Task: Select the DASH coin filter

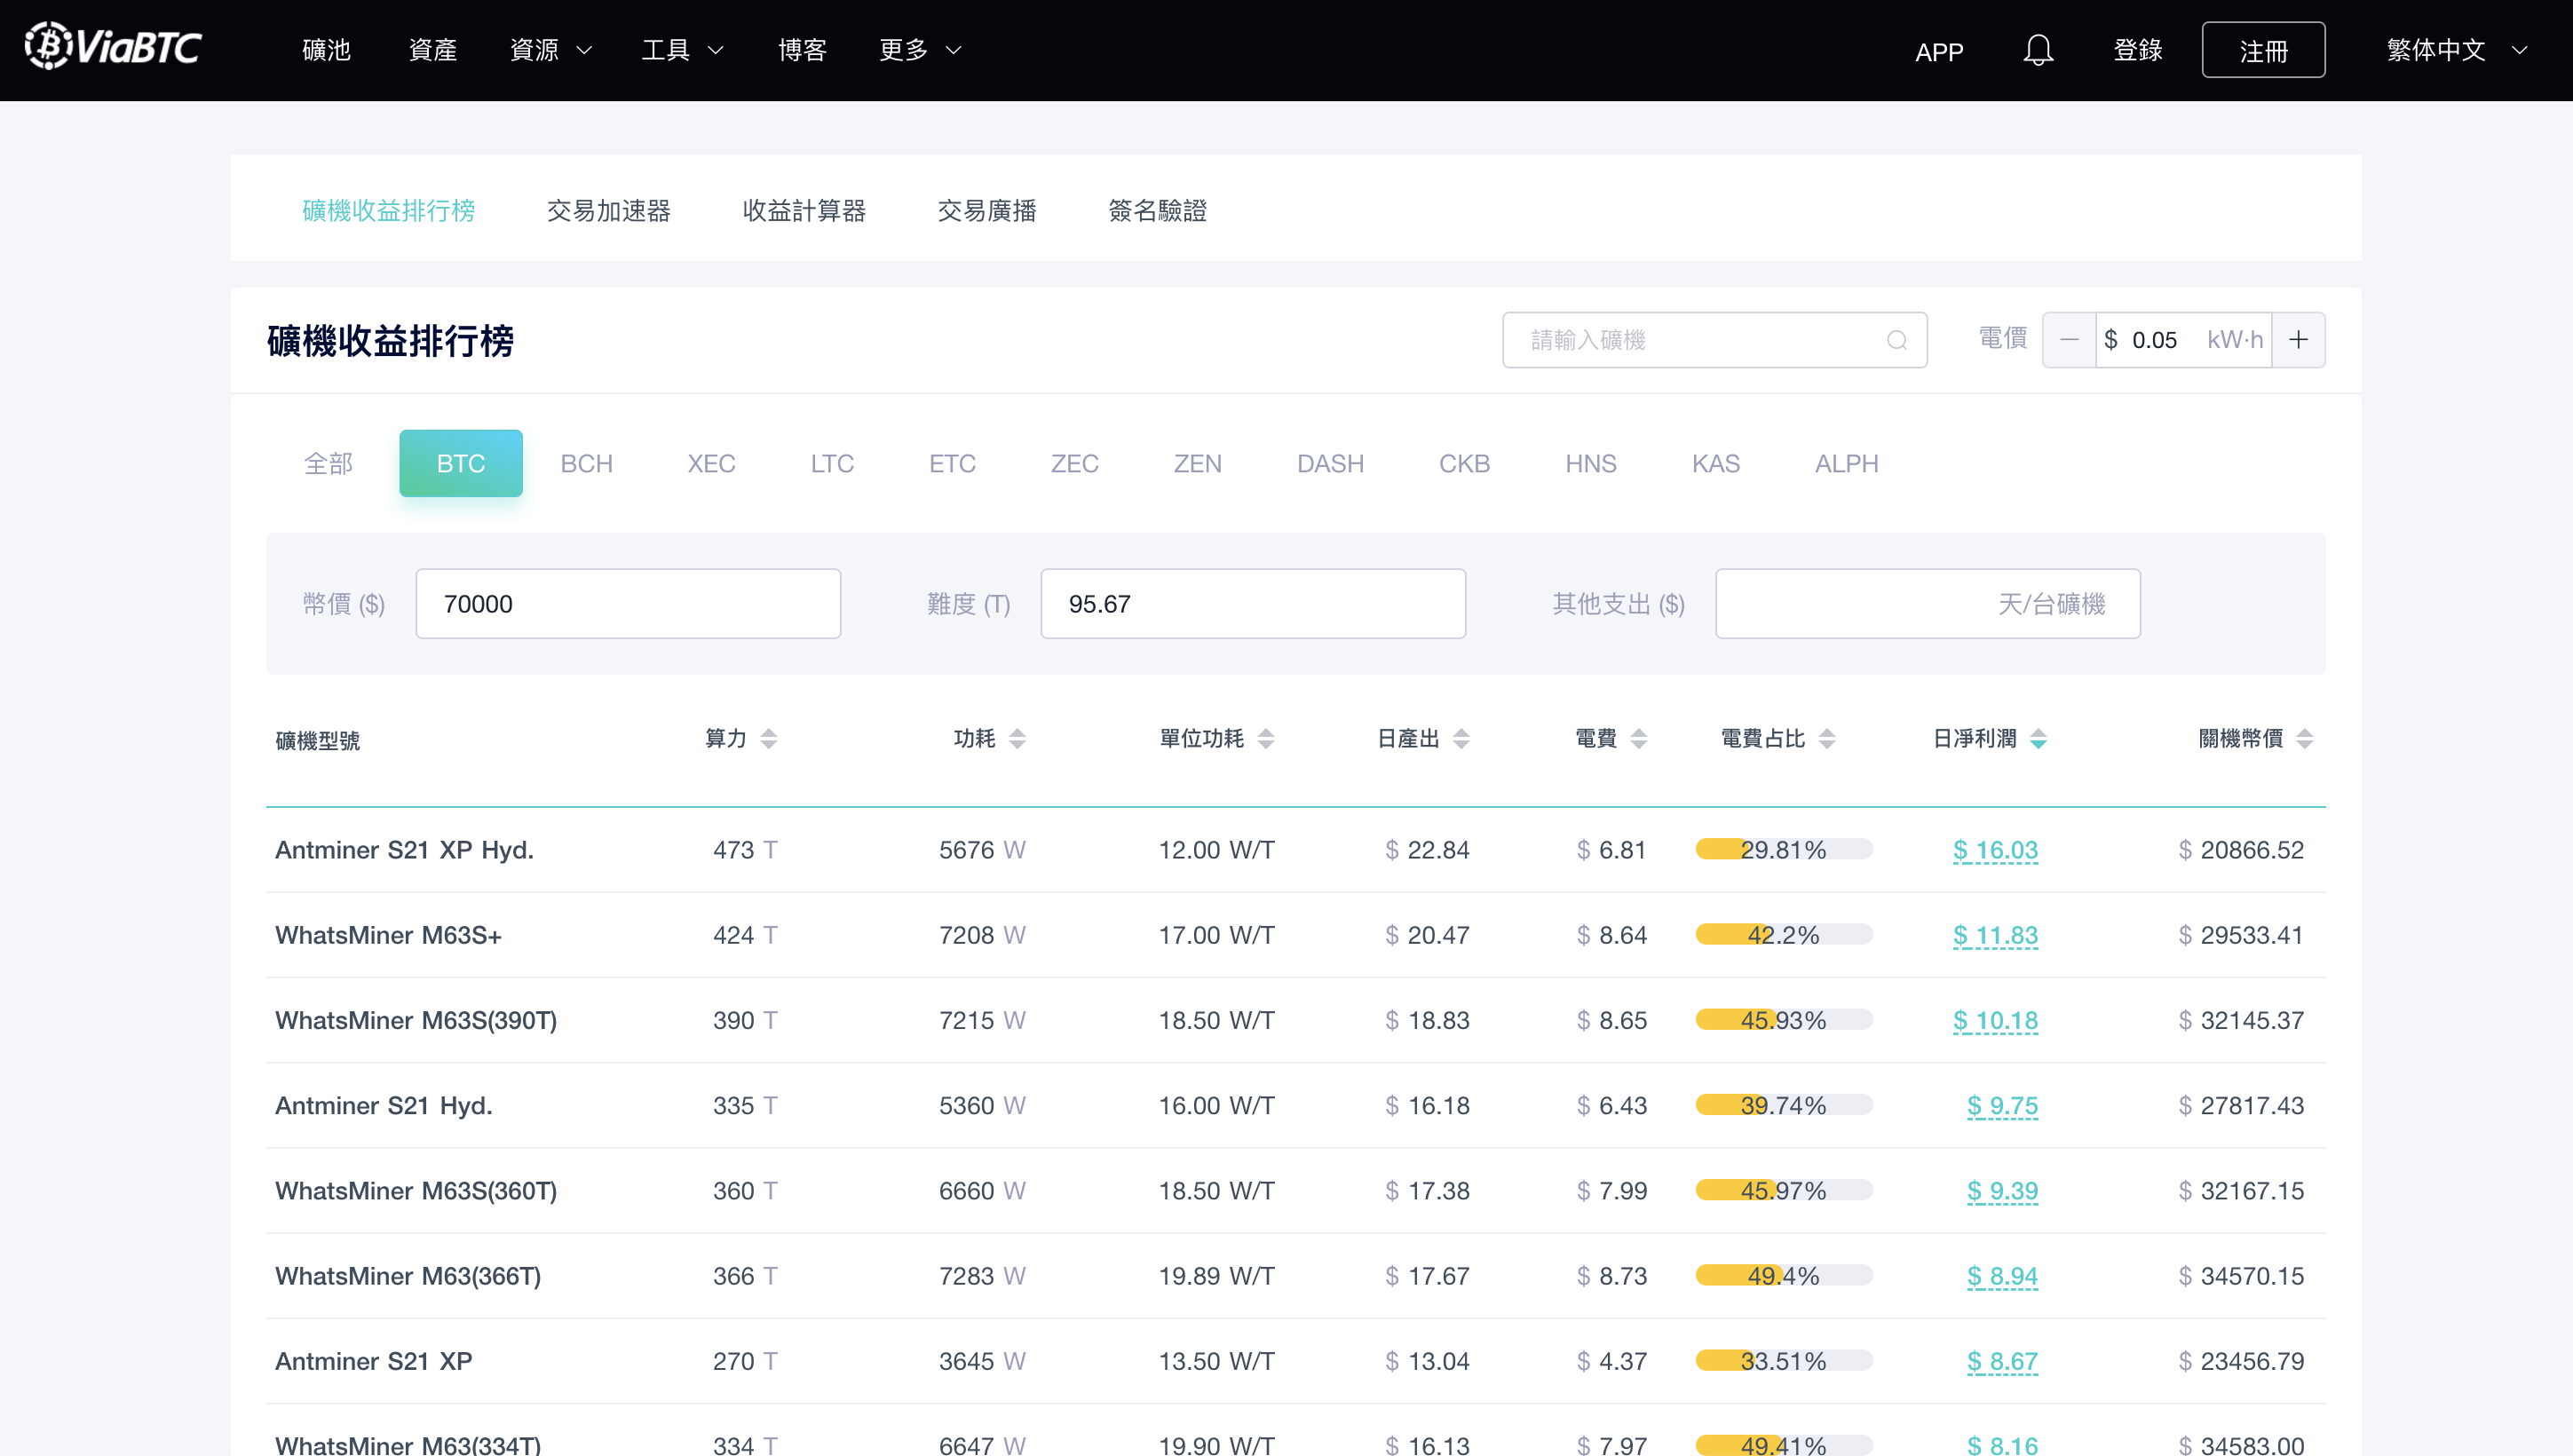Action: [x=1330, y=464]
